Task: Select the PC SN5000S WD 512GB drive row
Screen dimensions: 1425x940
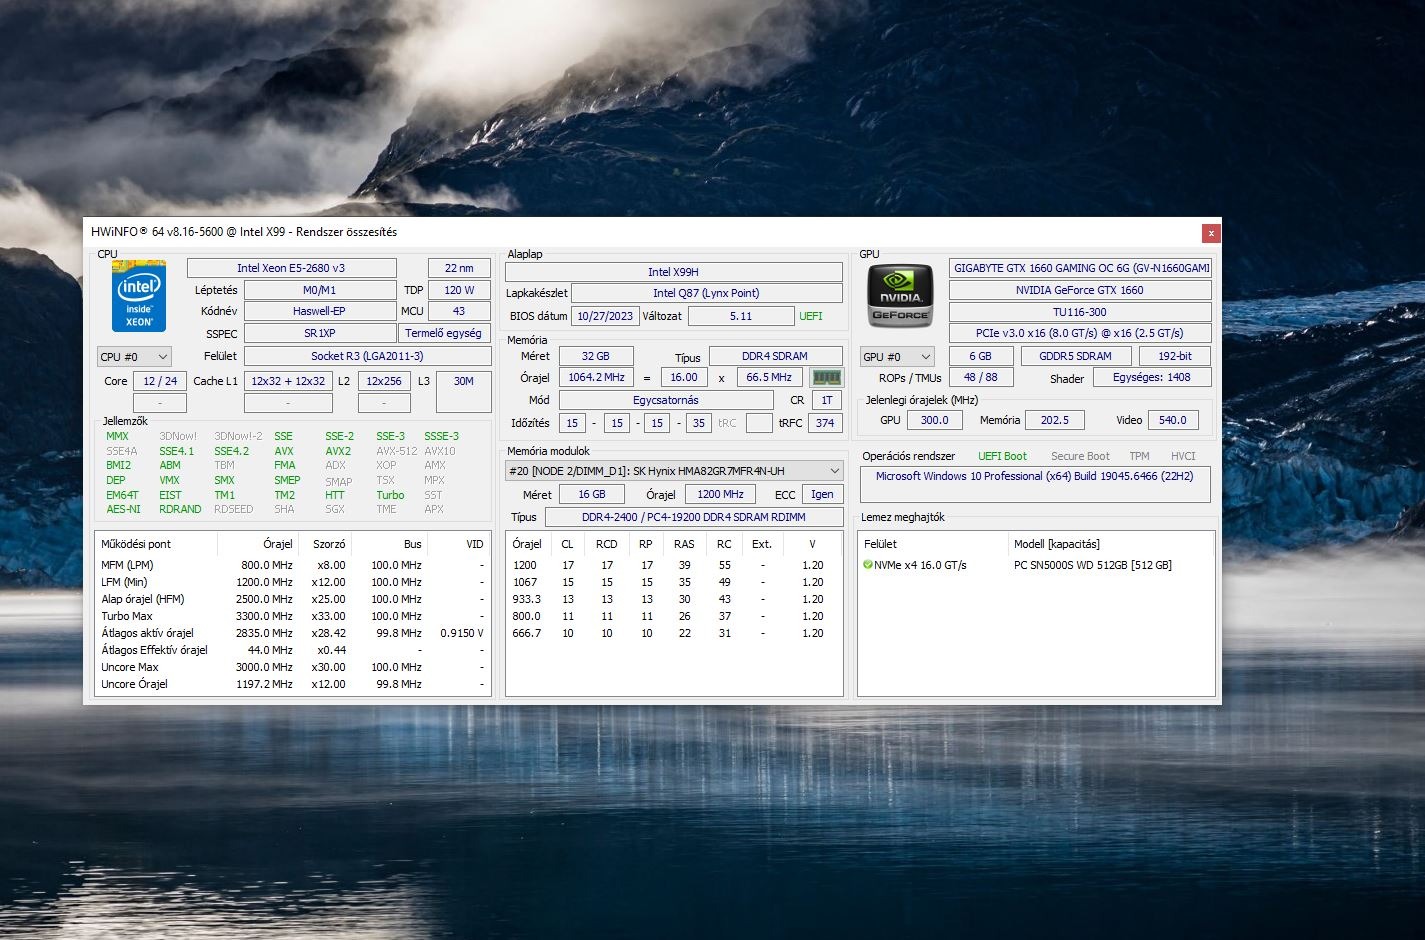Action: pyautogui.click(x=1092, y=565)
